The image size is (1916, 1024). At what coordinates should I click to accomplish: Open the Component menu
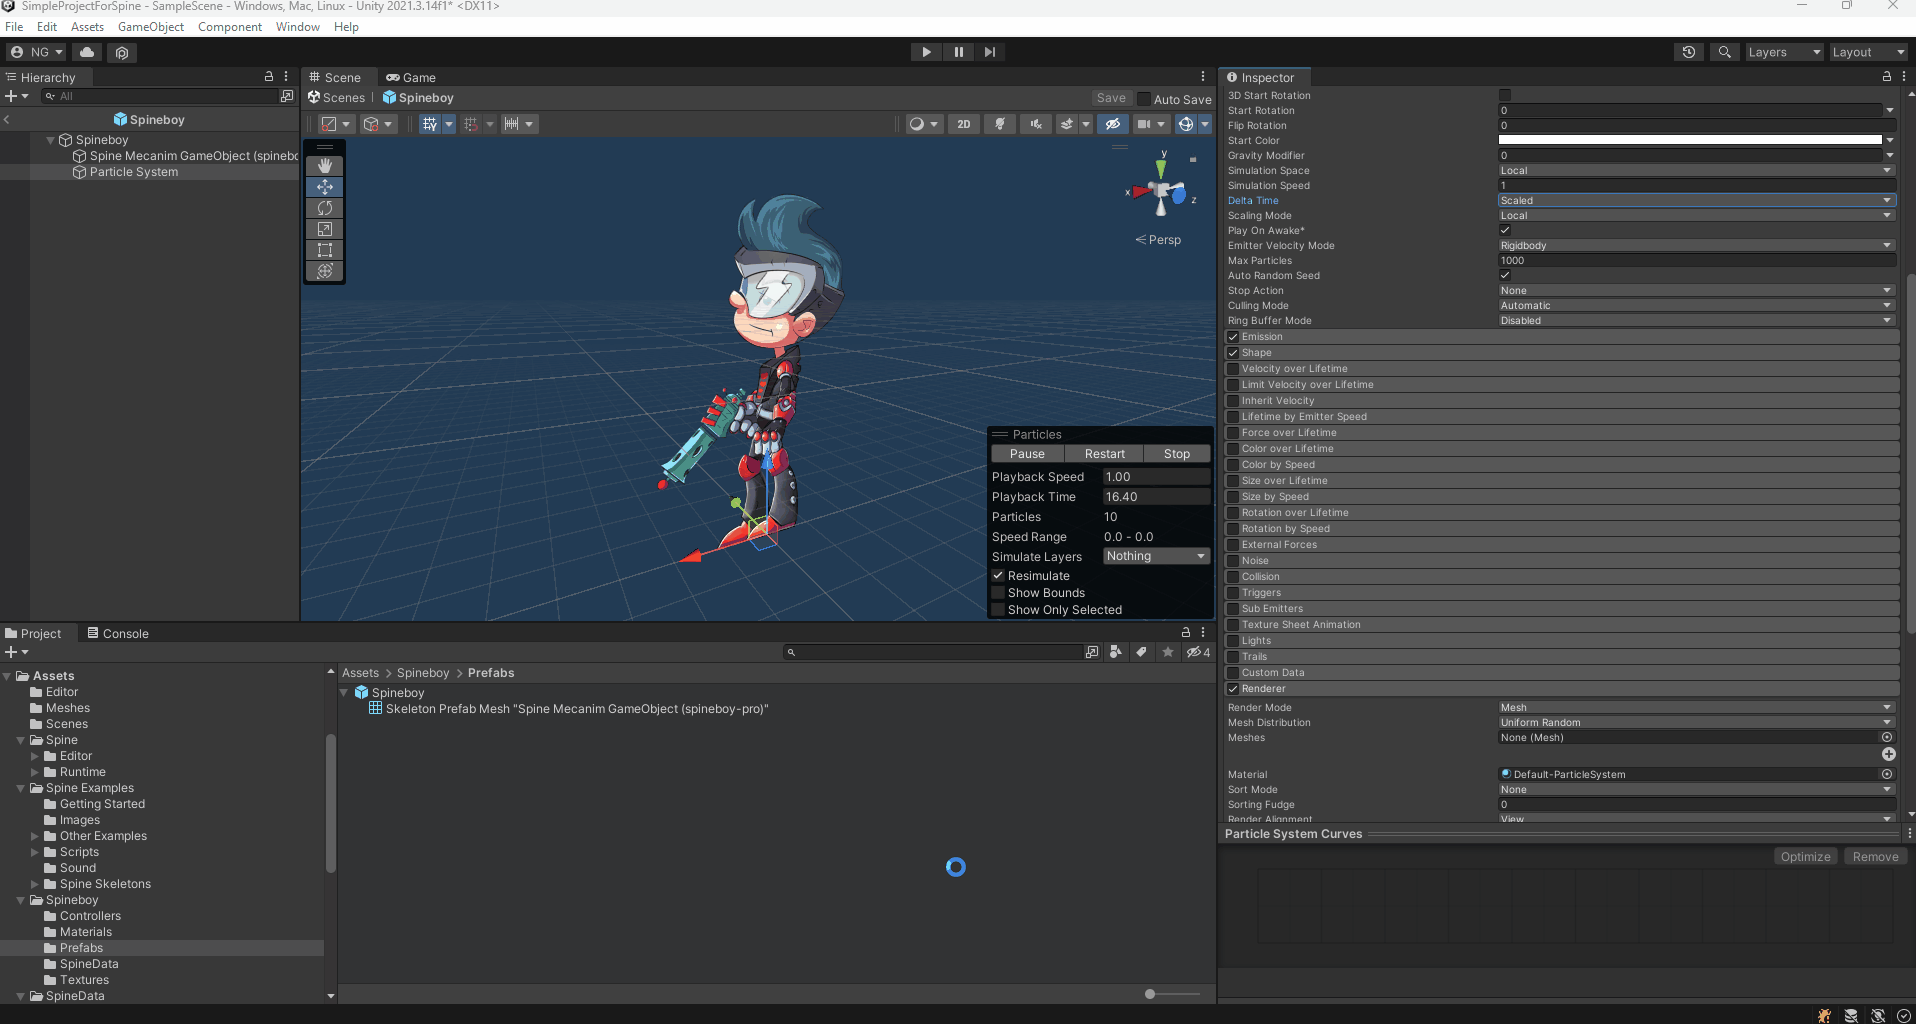[x=230, y=27]
